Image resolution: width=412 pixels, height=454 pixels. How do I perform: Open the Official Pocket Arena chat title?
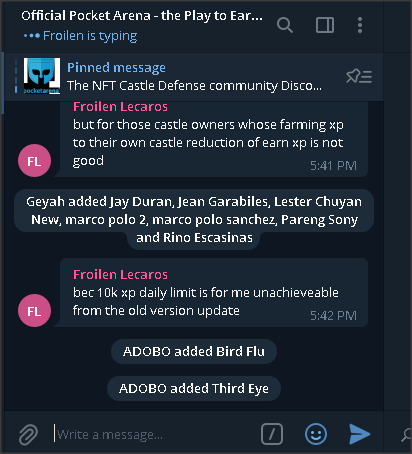[142, 16]
